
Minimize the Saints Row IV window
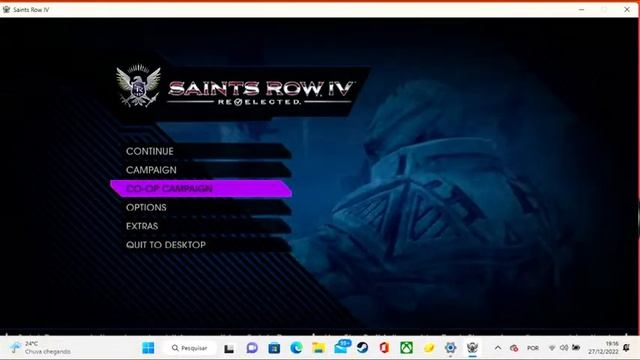pyautogui.click(x=581, y=9)
